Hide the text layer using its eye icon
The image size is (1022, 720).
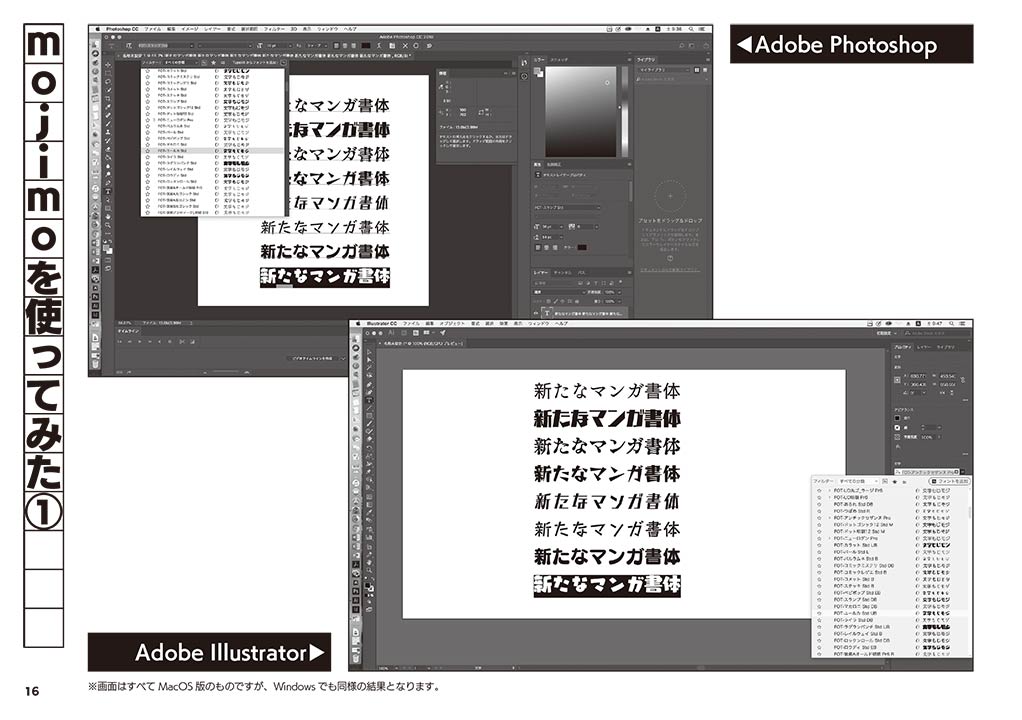(x=536, y=313)
